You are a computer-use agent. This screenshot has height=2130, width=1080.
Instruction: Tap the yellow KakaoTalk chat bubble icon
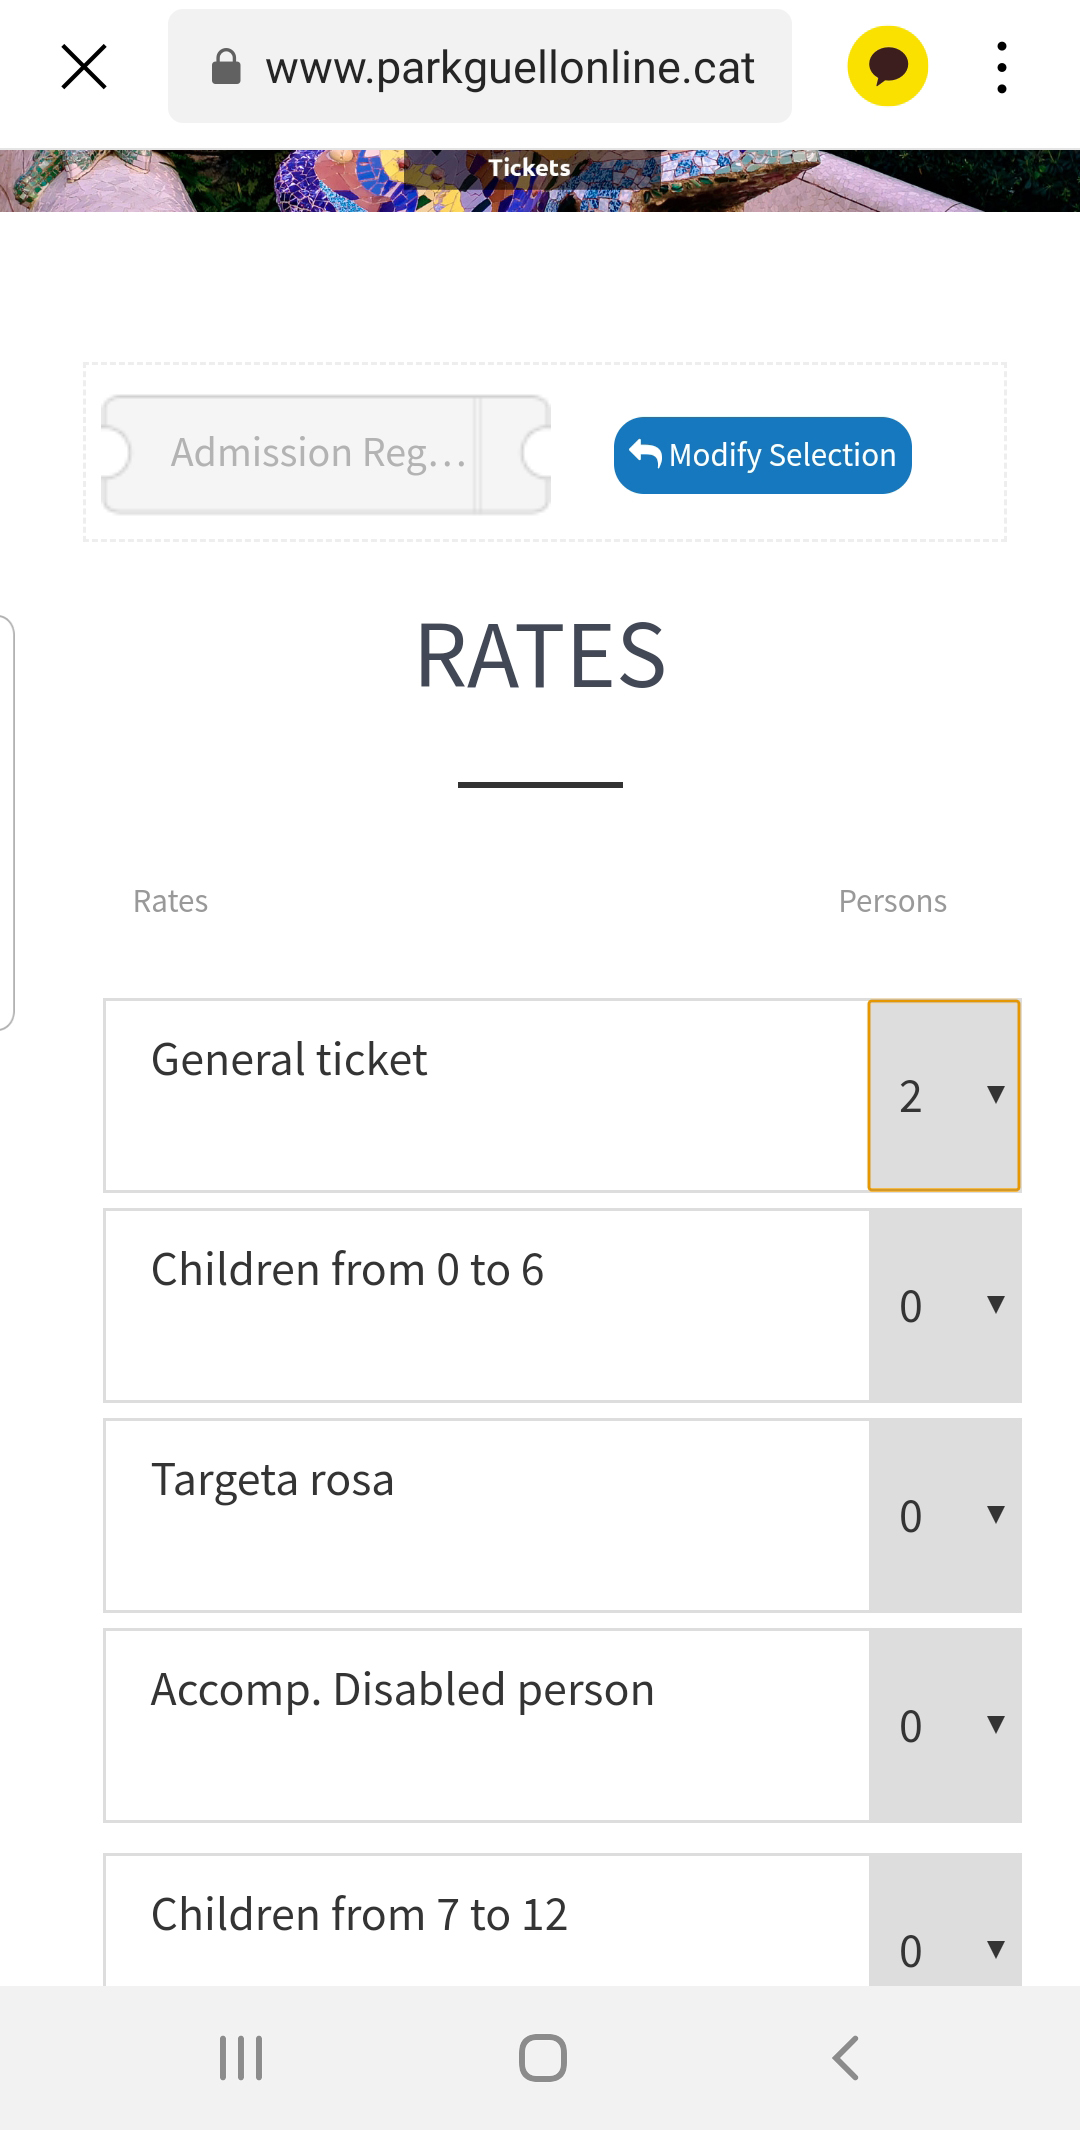coord(887,67)
